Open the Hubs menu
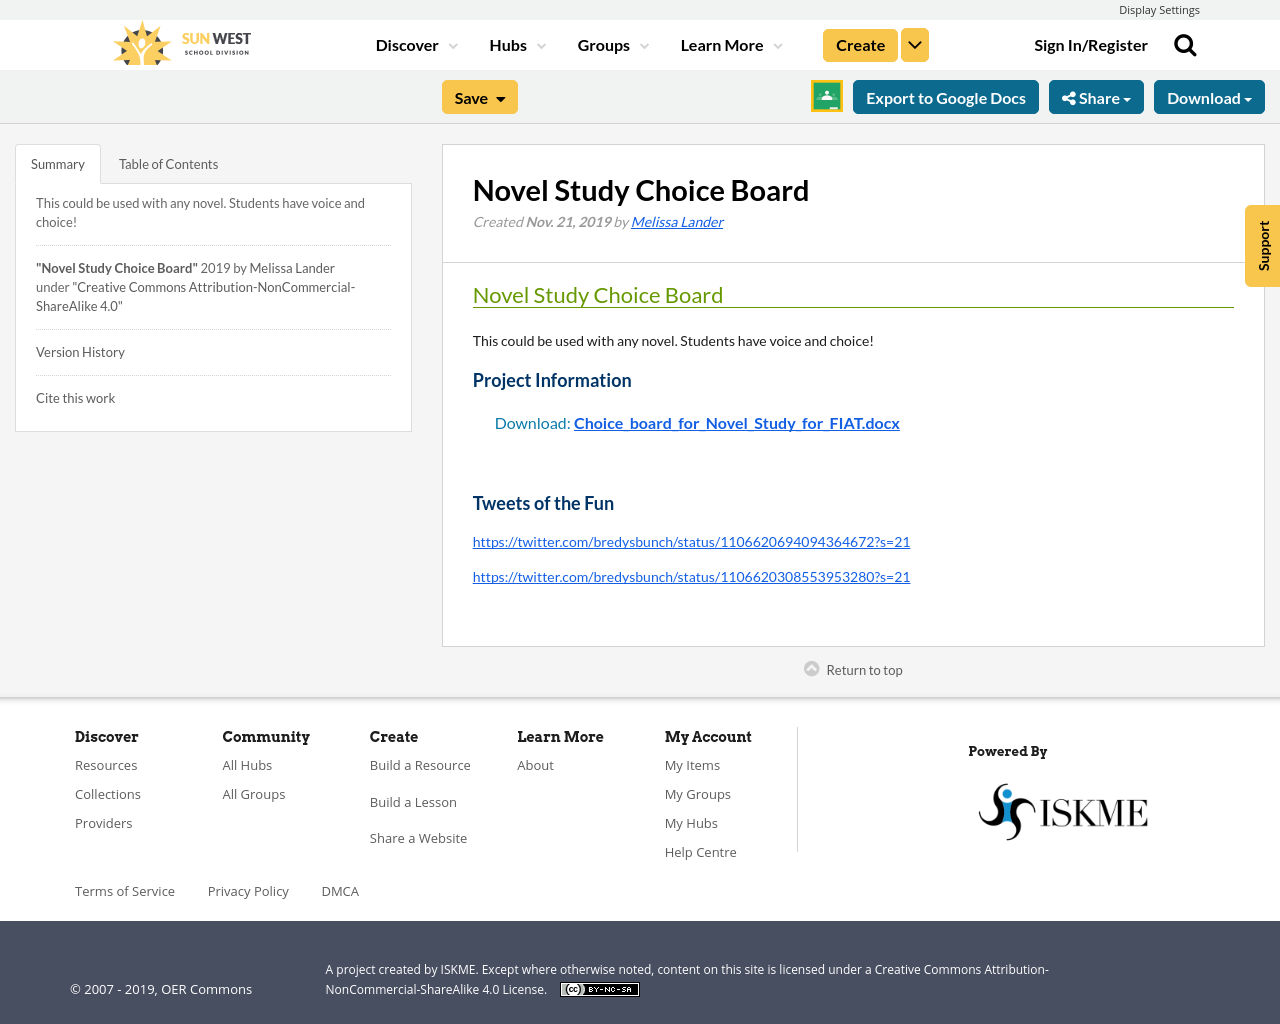 [517, 45]
